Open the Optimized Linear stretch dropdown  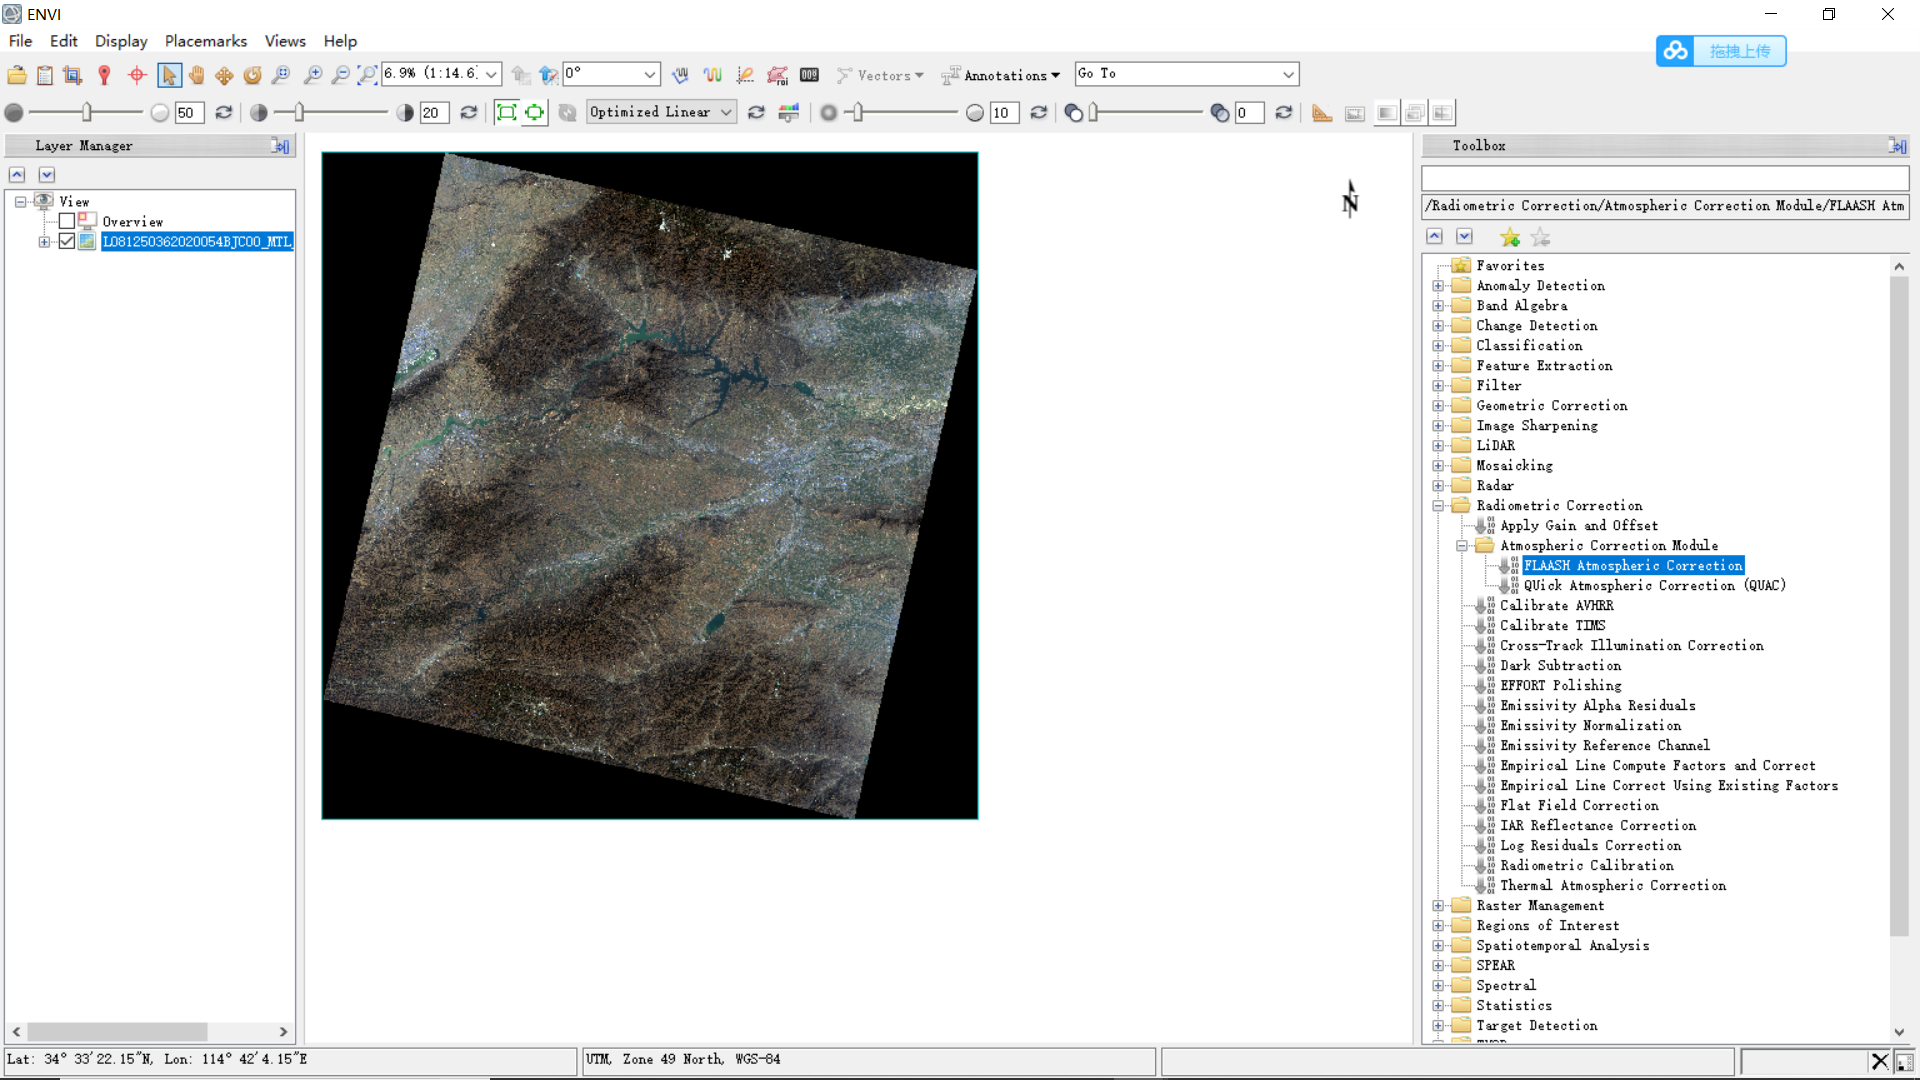point(661,112)
